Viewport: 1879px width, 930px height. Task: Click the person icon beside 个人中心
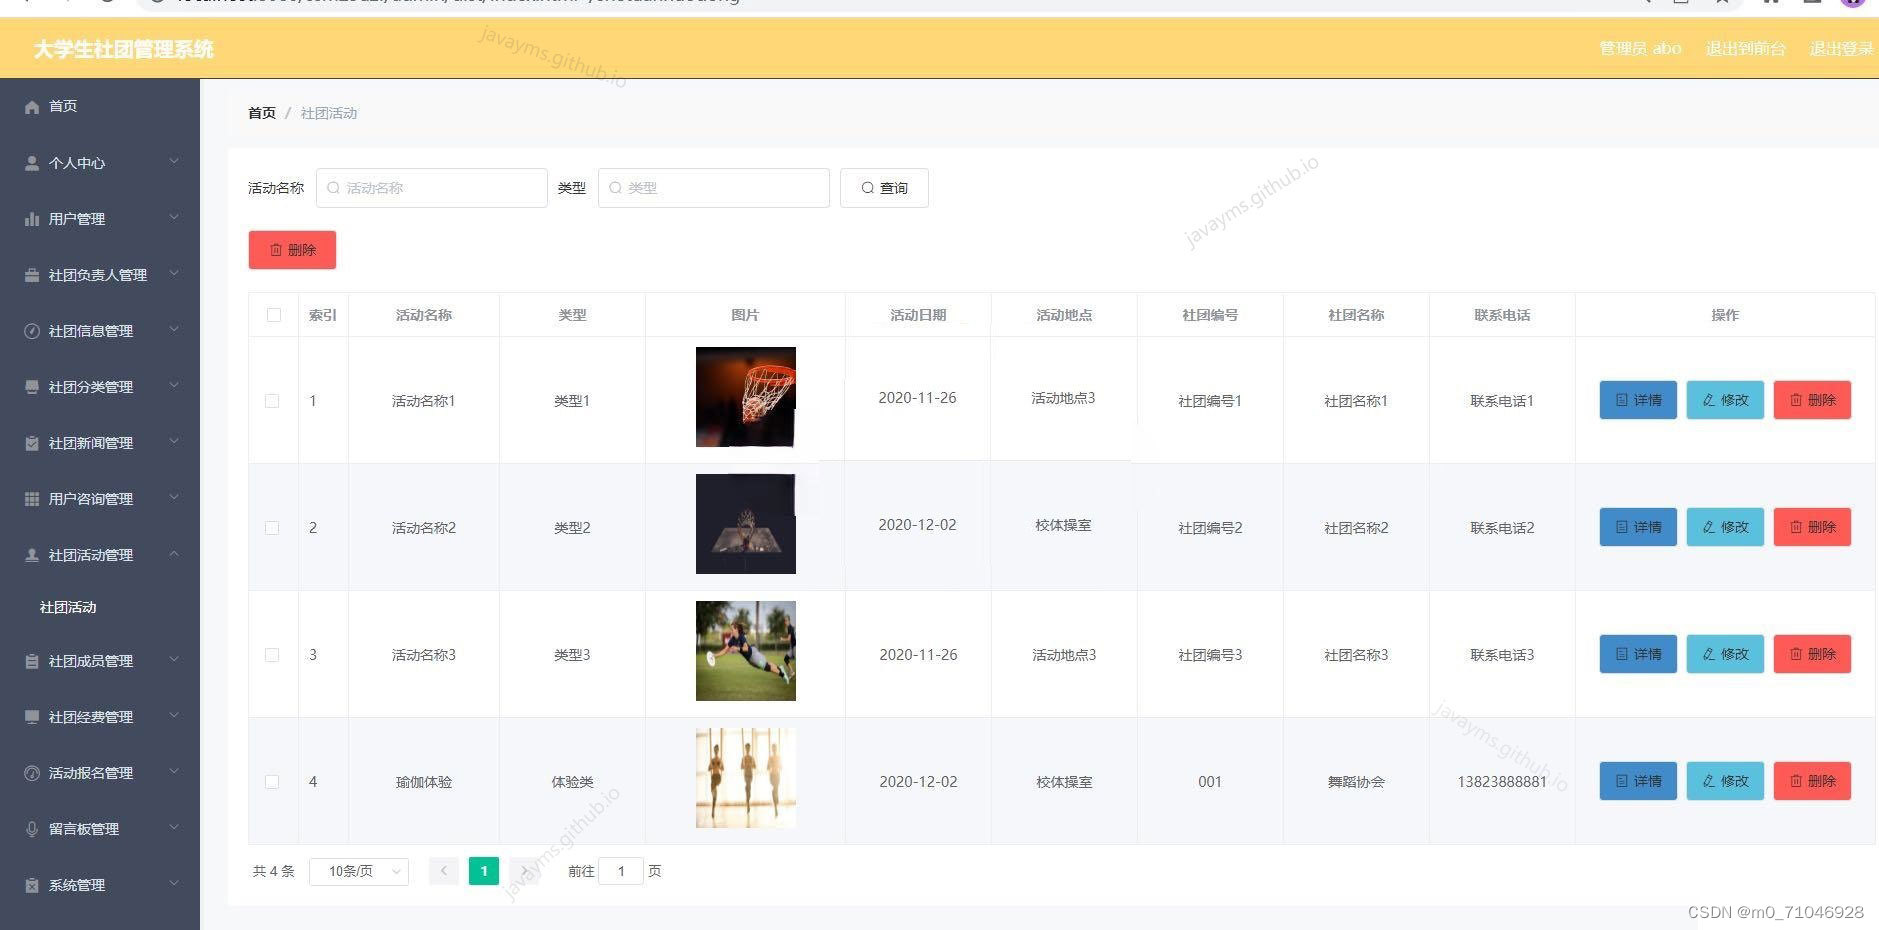pos(32,163)
